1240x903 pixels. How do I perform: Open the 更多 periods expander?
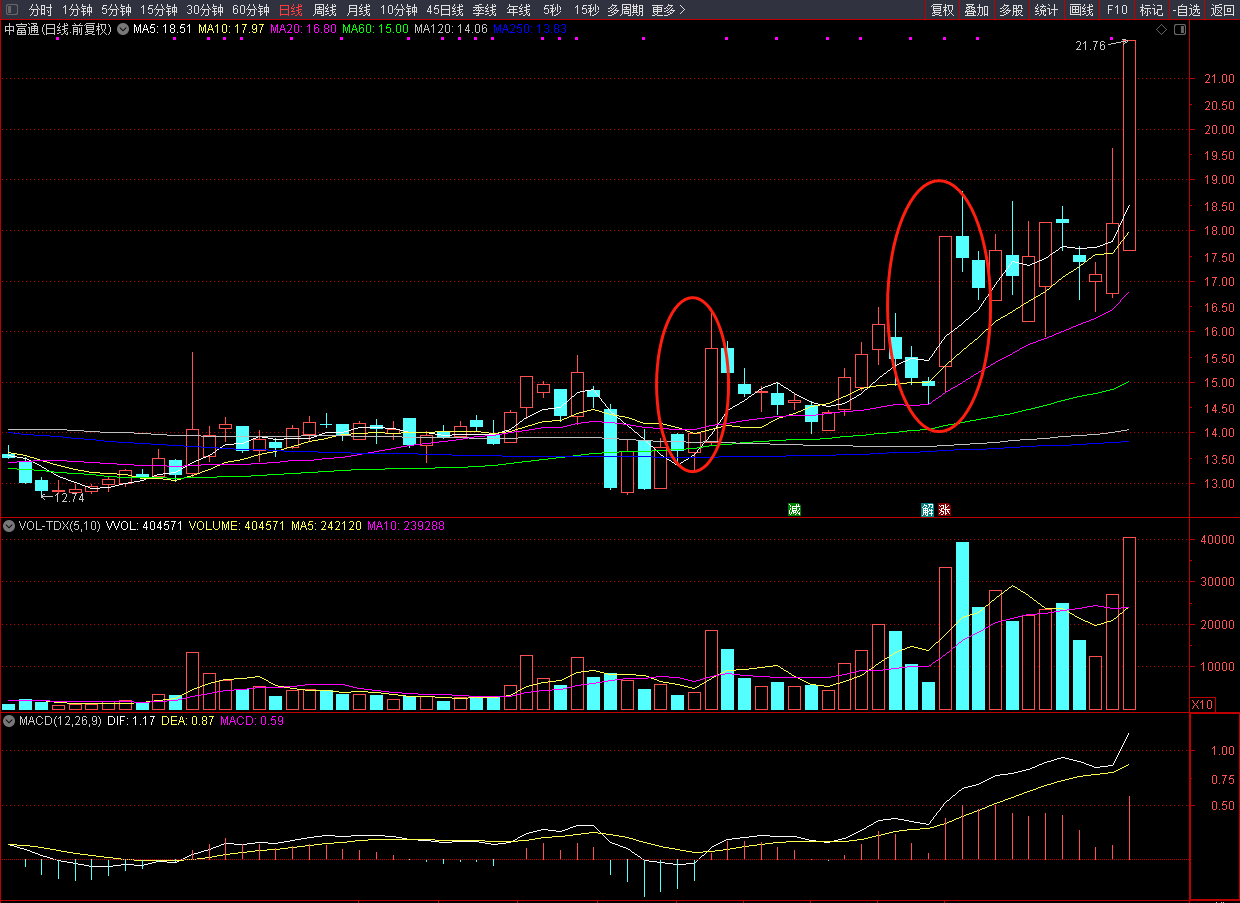click(x=668, y=10)
